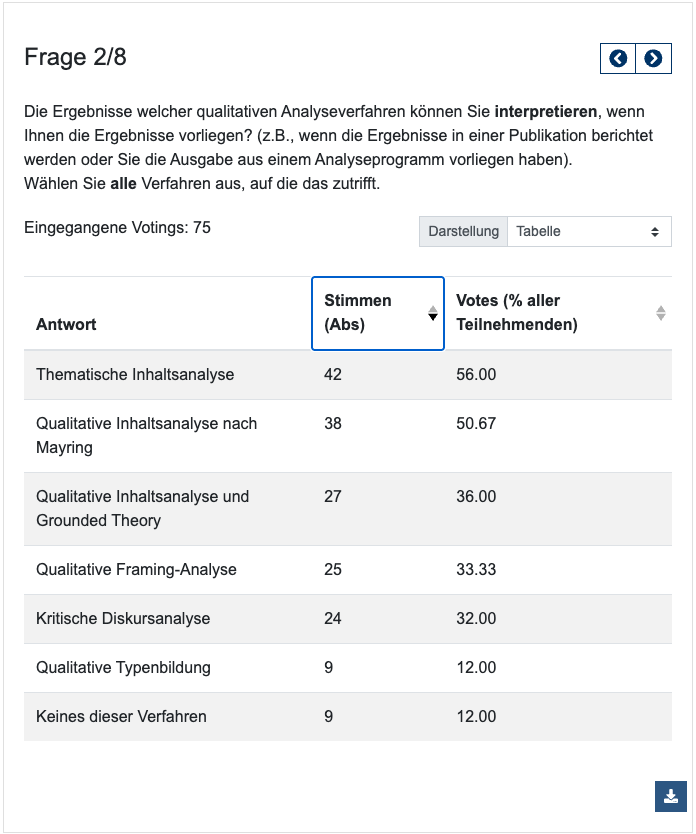Viewport: 696px width, 834px height.
Task: Click sort arrows in Votes (%) column
Action: (660, 313)
